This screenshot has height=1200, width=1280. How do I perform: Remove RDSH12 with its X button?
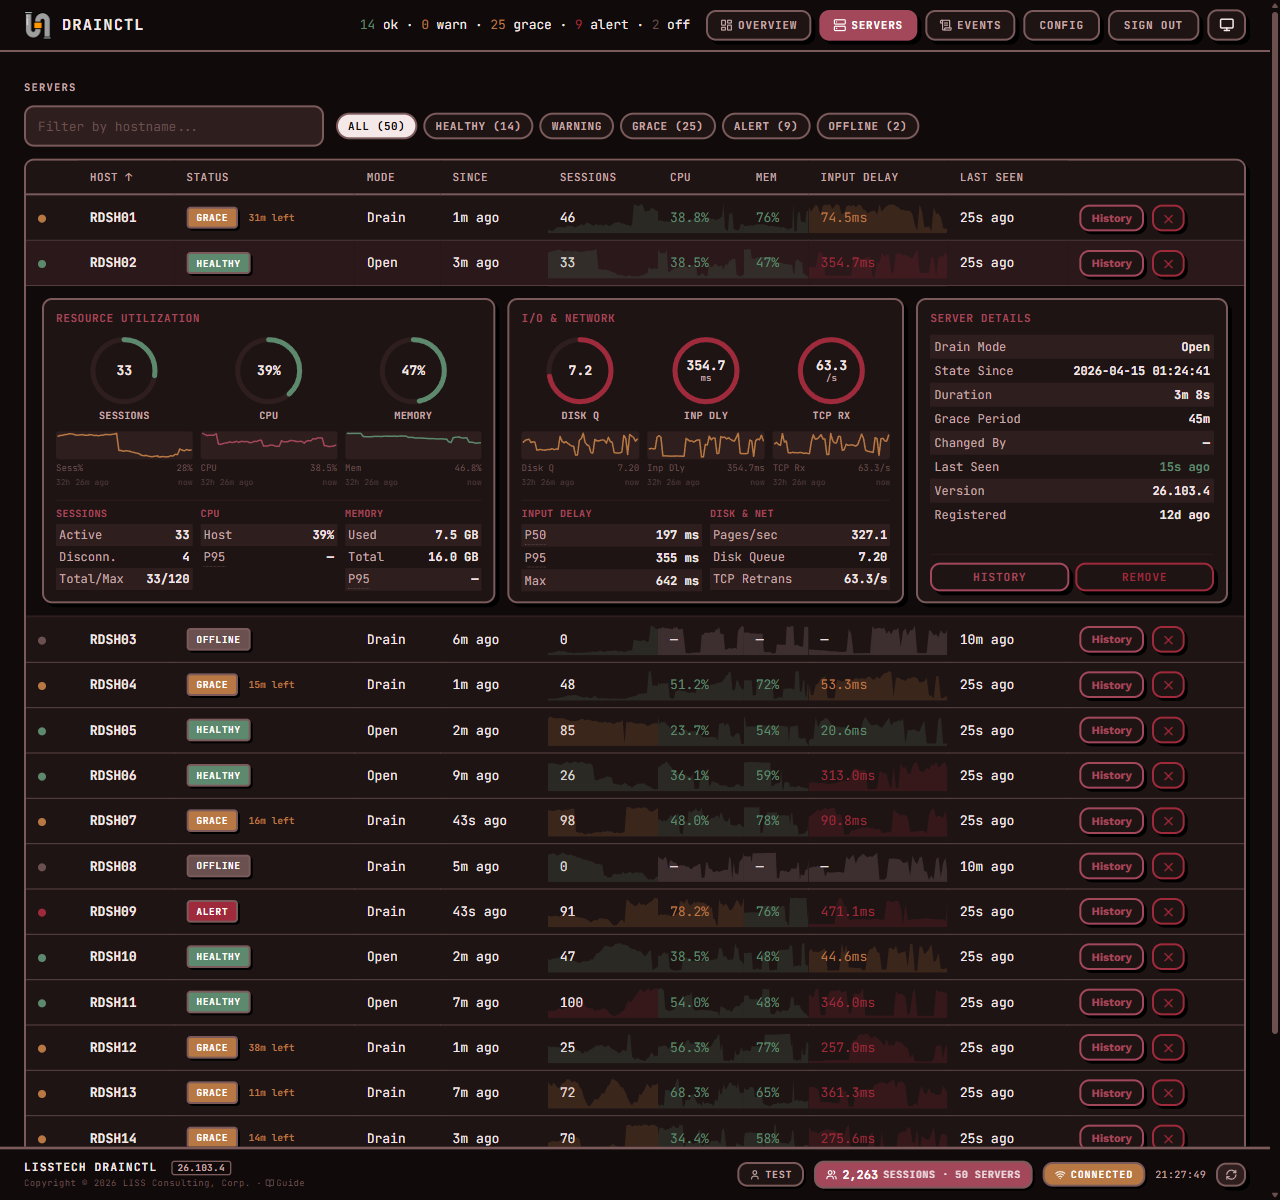click(x=1168, y=1047)
